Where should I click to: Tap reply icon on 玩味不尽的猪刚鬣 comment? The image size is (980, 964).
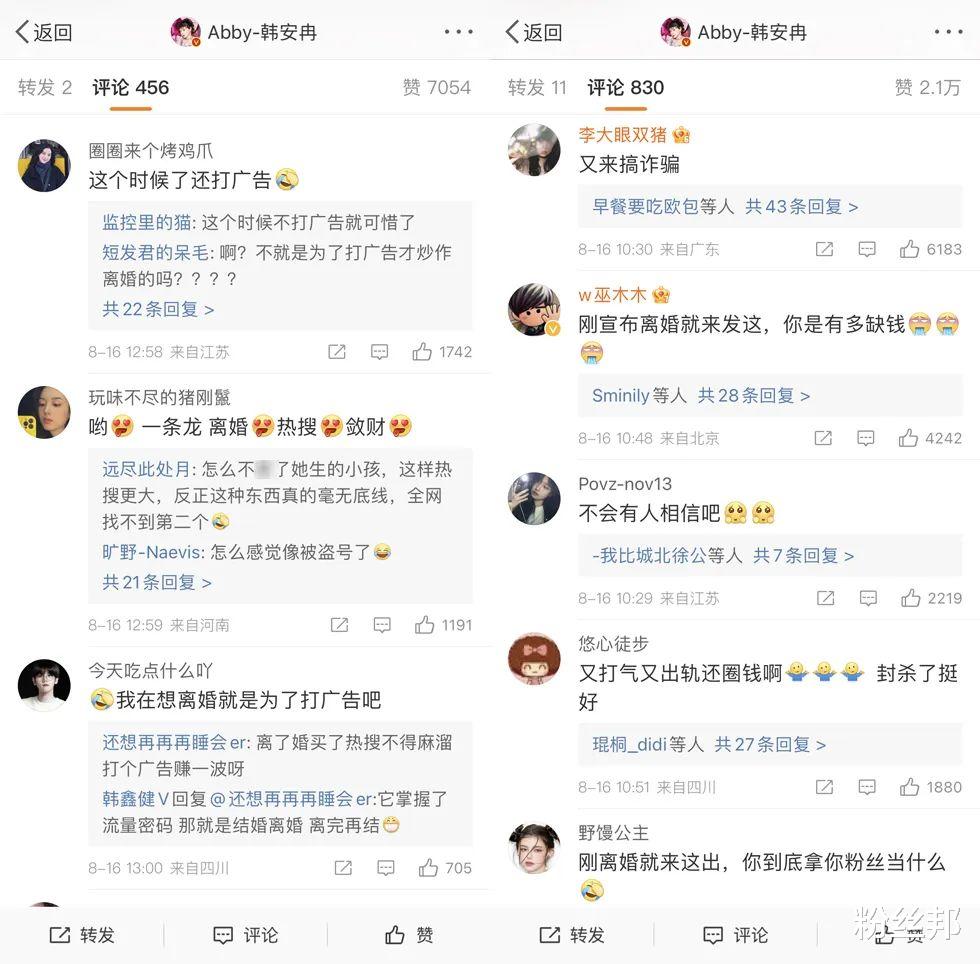click(382, 625)
